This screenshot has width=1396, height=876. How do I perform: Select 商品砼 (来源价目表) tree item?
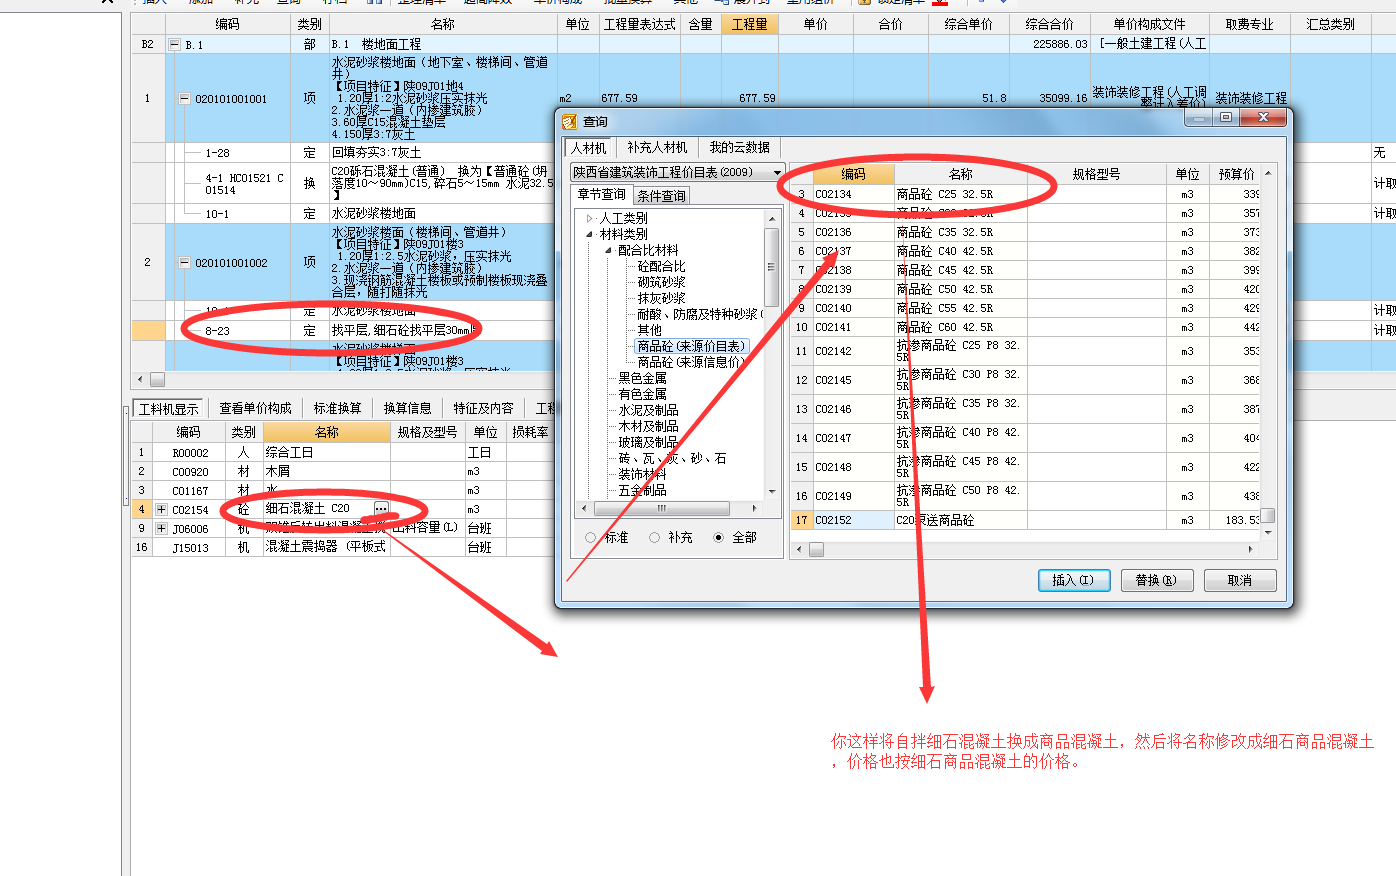(x=692, y=346)
